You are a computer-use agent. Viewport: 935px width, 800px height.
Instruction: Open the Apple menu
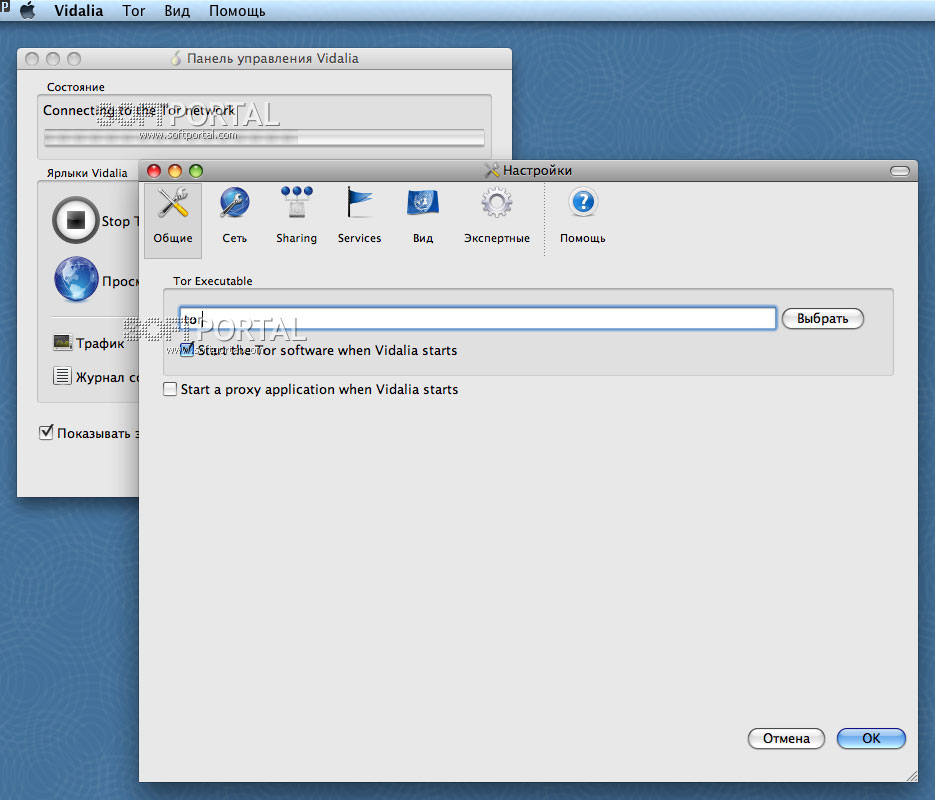pos(27,10)
